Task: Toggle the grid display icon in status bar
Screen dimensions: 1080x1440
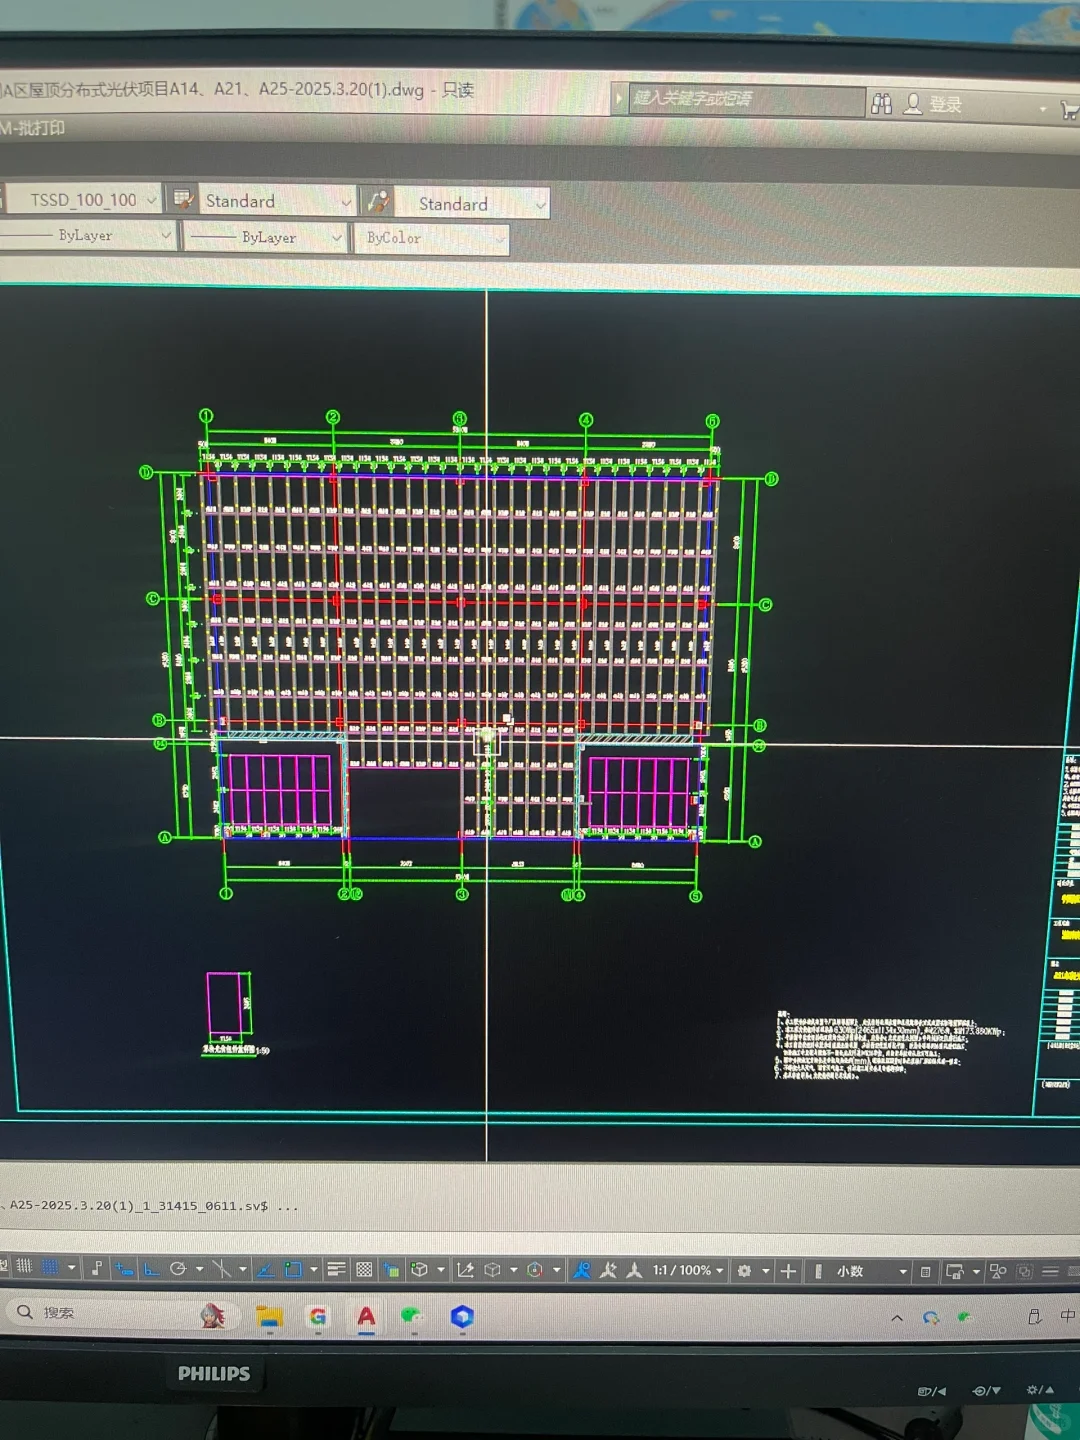Action: [24, 1266]
